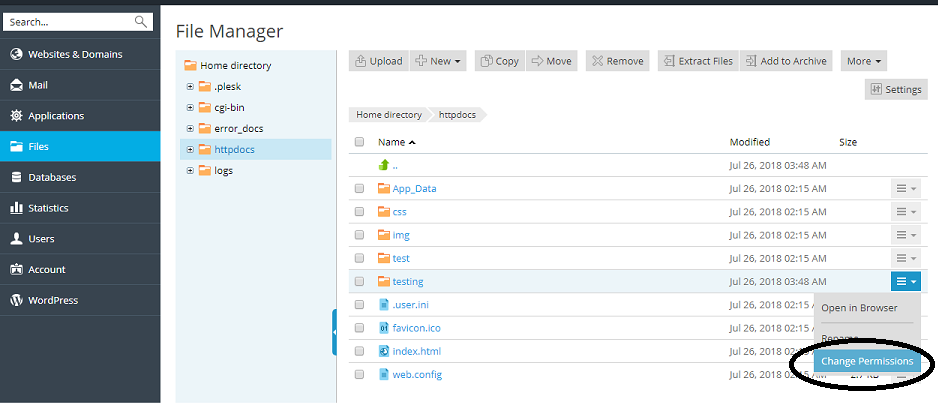Click the Databases icon in sidebar
The image size is (938, 420).
[x=16, y=177]
